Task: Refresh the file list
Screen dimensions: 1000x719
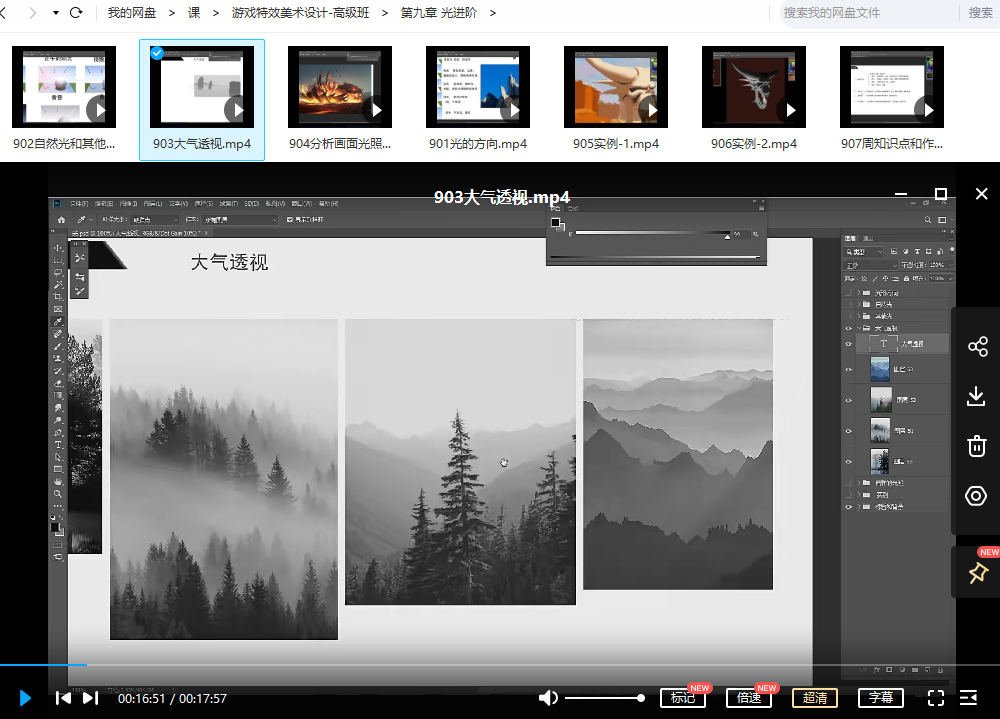Action: pos(76,13)
